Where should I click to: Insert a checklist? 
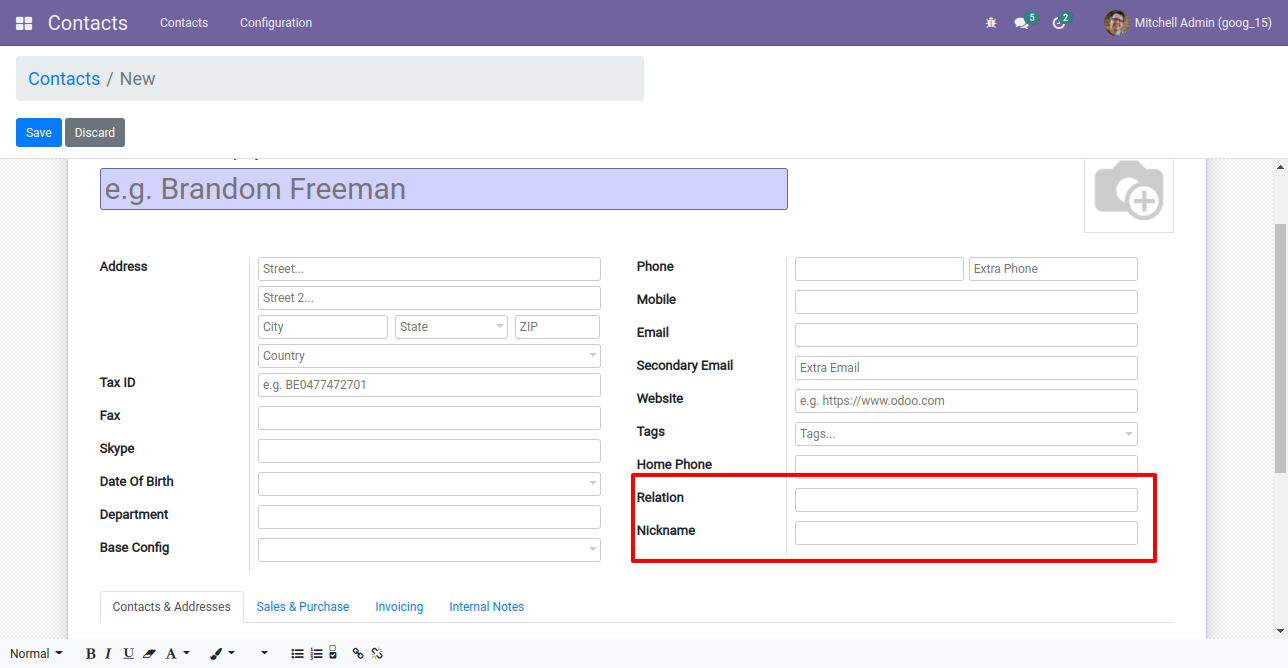(333, 653)
